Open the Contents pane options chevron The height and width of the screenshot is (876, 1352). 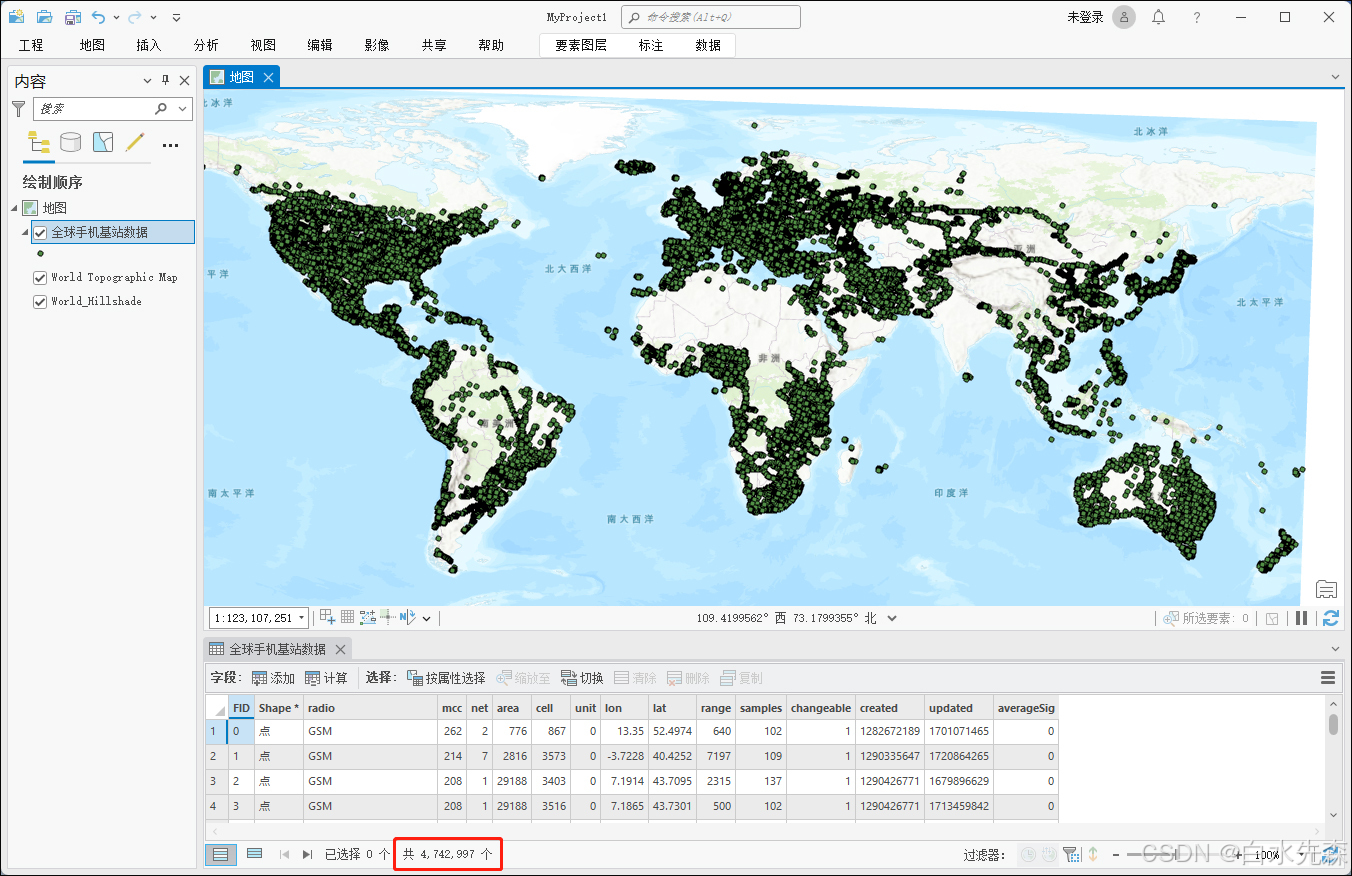pos(148,81)
